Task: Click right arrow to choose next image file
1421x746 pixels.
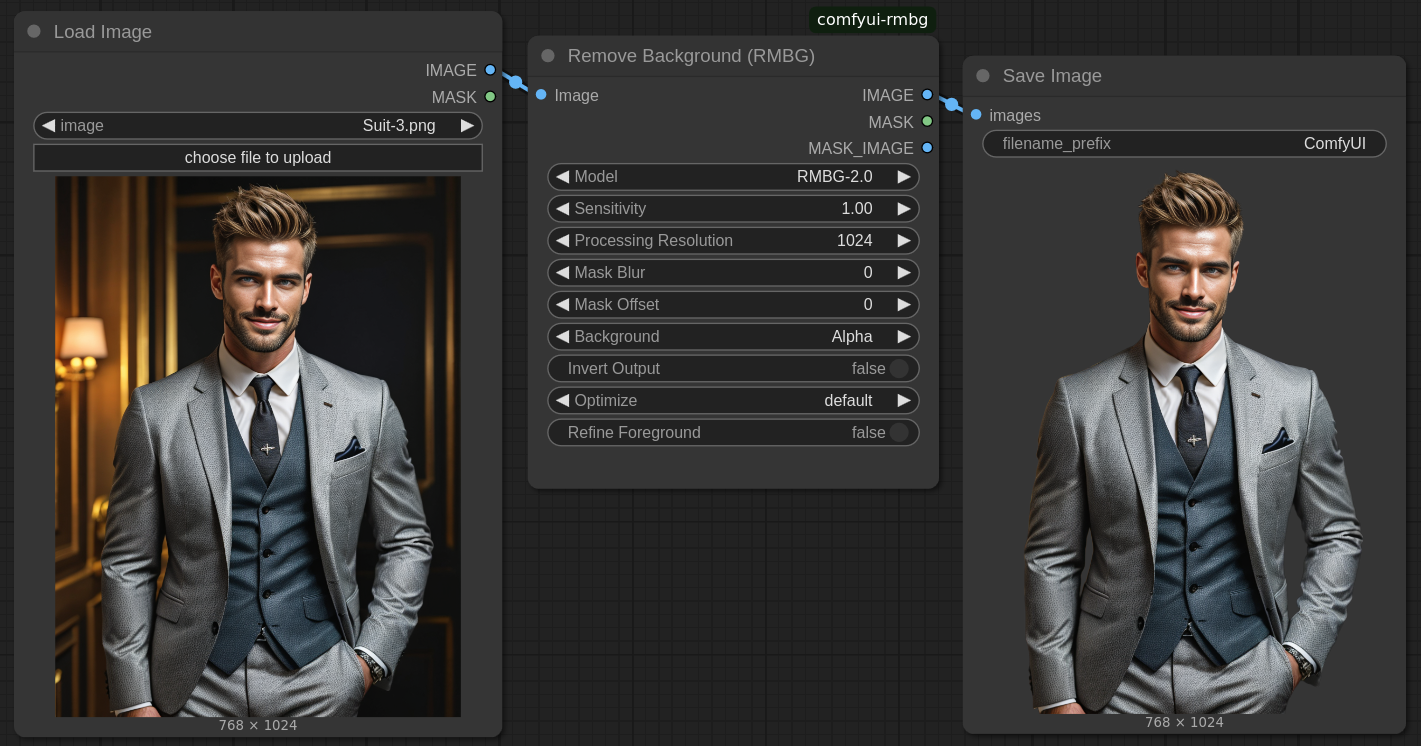Action: tap(467, 126)
